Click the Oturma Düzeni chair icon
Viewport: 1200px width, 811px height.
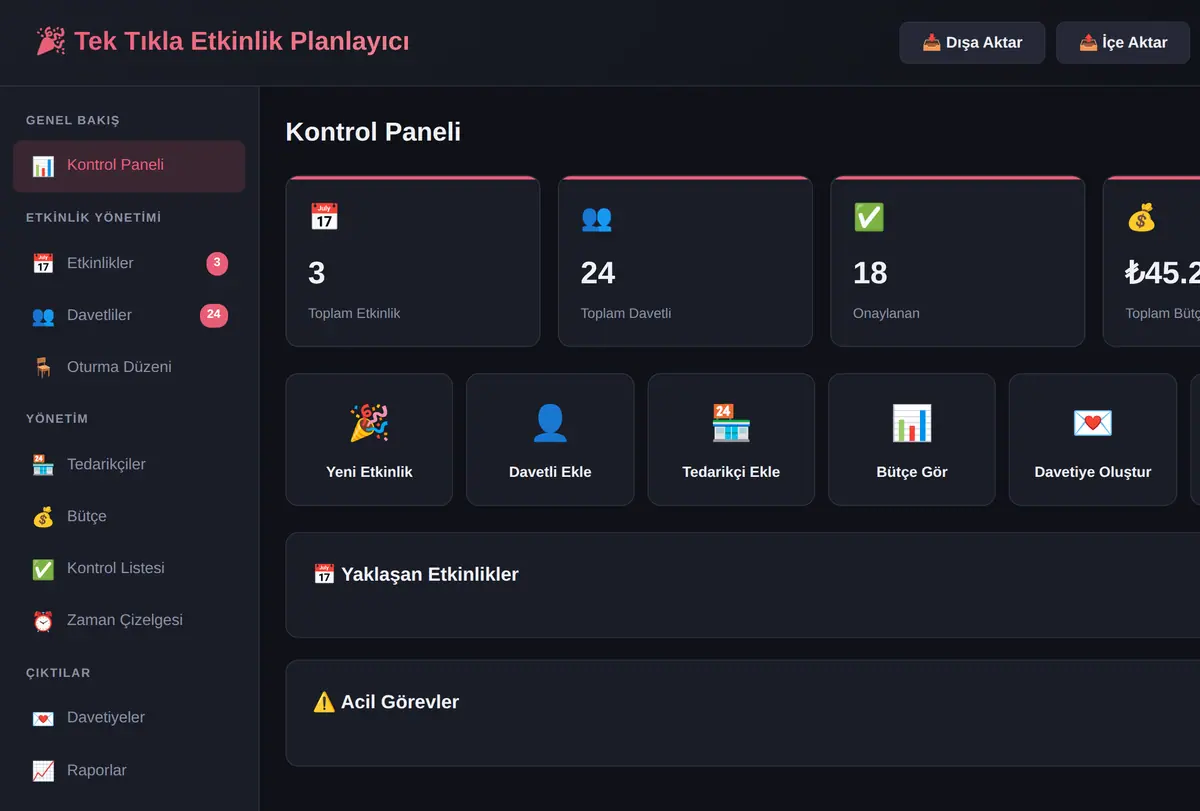click(43, 368)
